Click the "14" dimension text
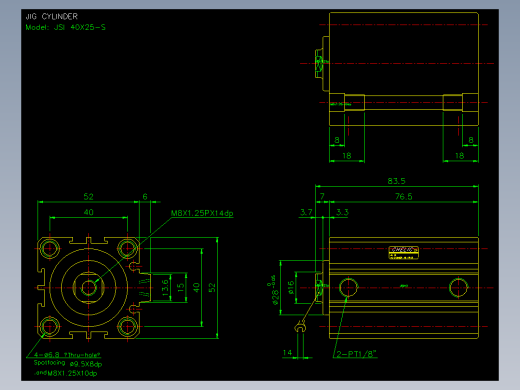The height and width of the screenshot is (390, 520). pos(287,352)
